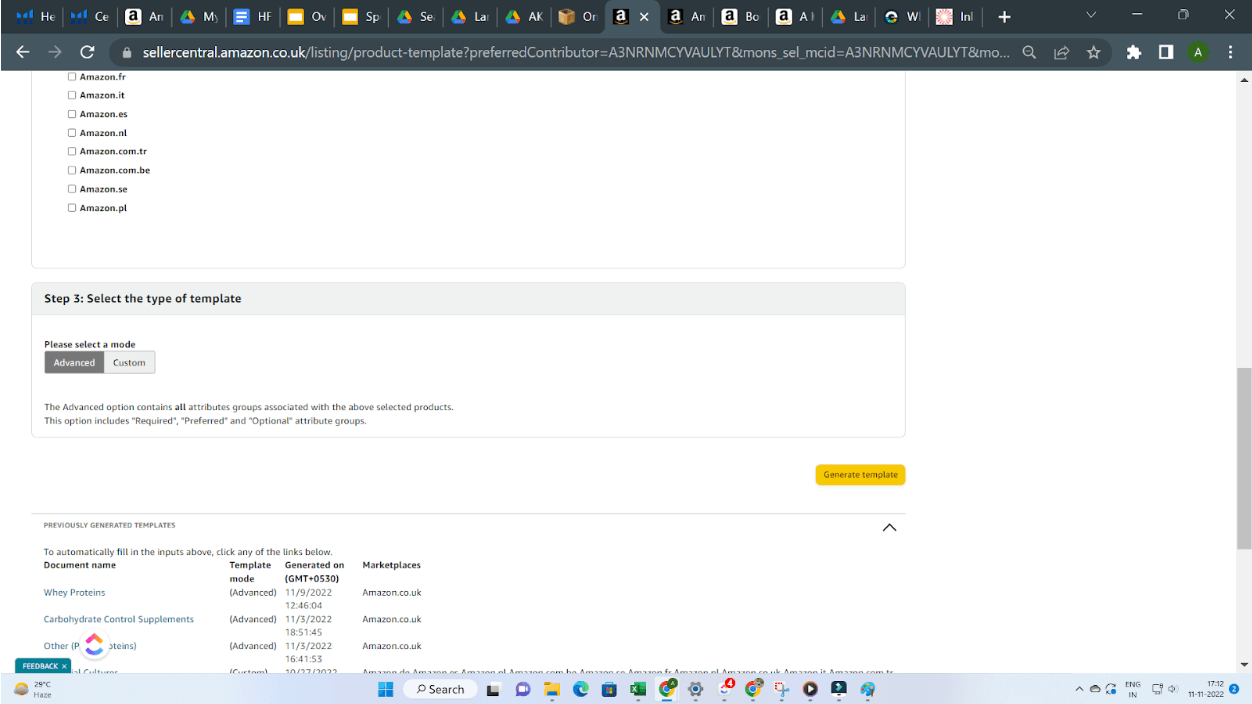Open the Carbohydrate Control Supplements template link

pyautogui.click(x=119, y=619)
